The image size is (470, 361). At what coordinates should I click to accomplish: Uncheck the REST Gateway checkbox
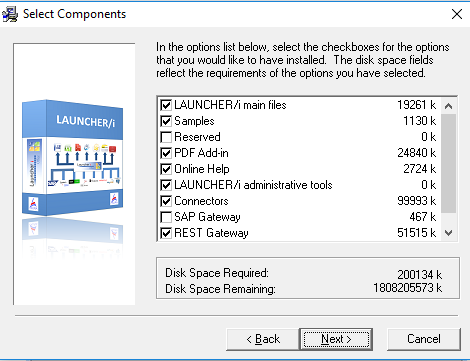(166, 233)
